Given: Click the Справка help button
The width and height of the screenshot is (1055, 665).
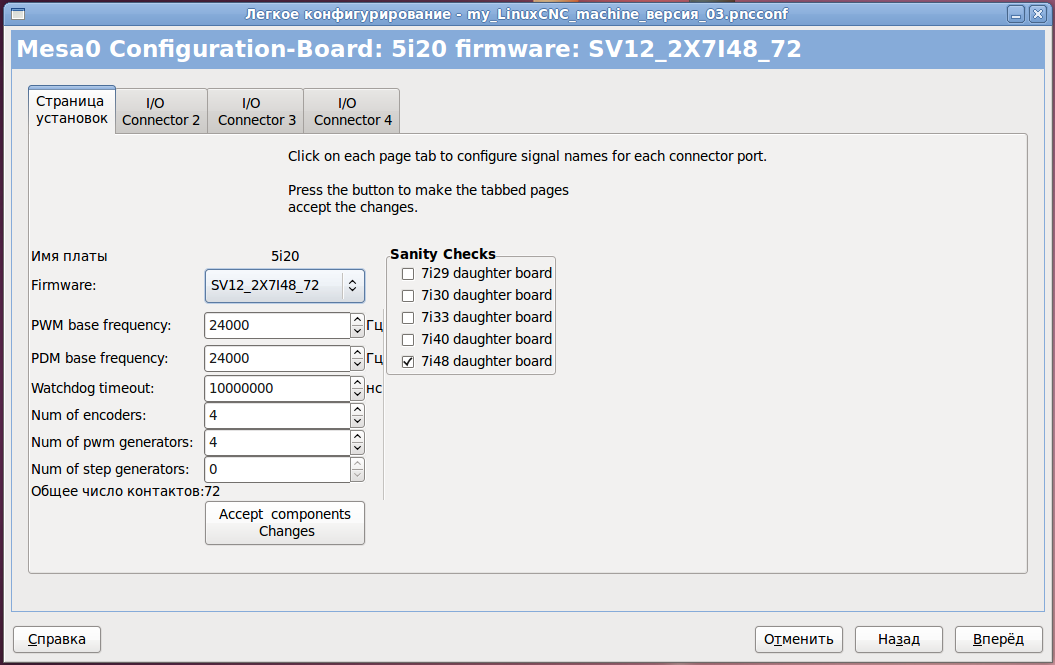Looking at the screenshot, I should click(57, 639).
